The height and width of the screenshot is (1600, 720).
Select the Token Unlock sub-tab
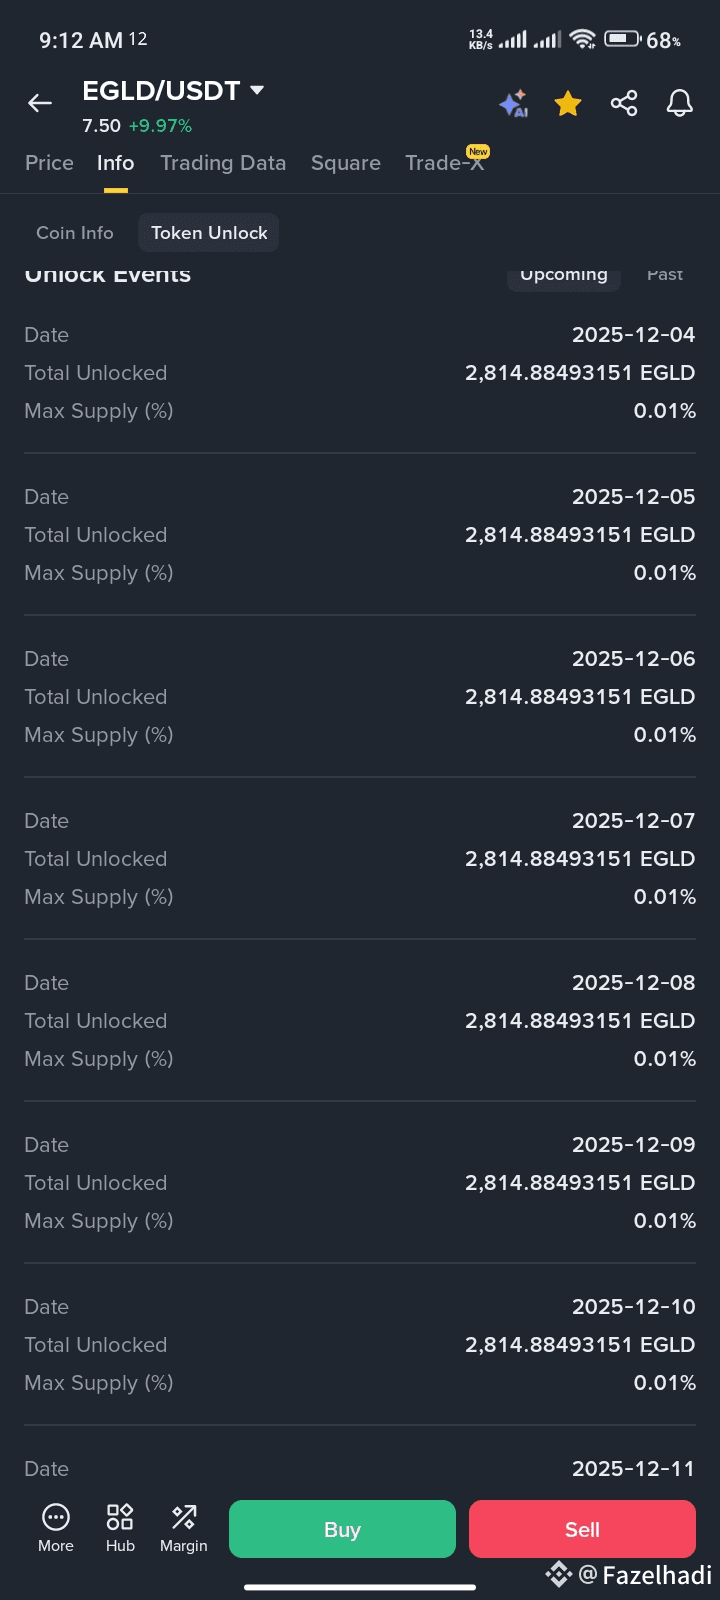pos(209,233)
